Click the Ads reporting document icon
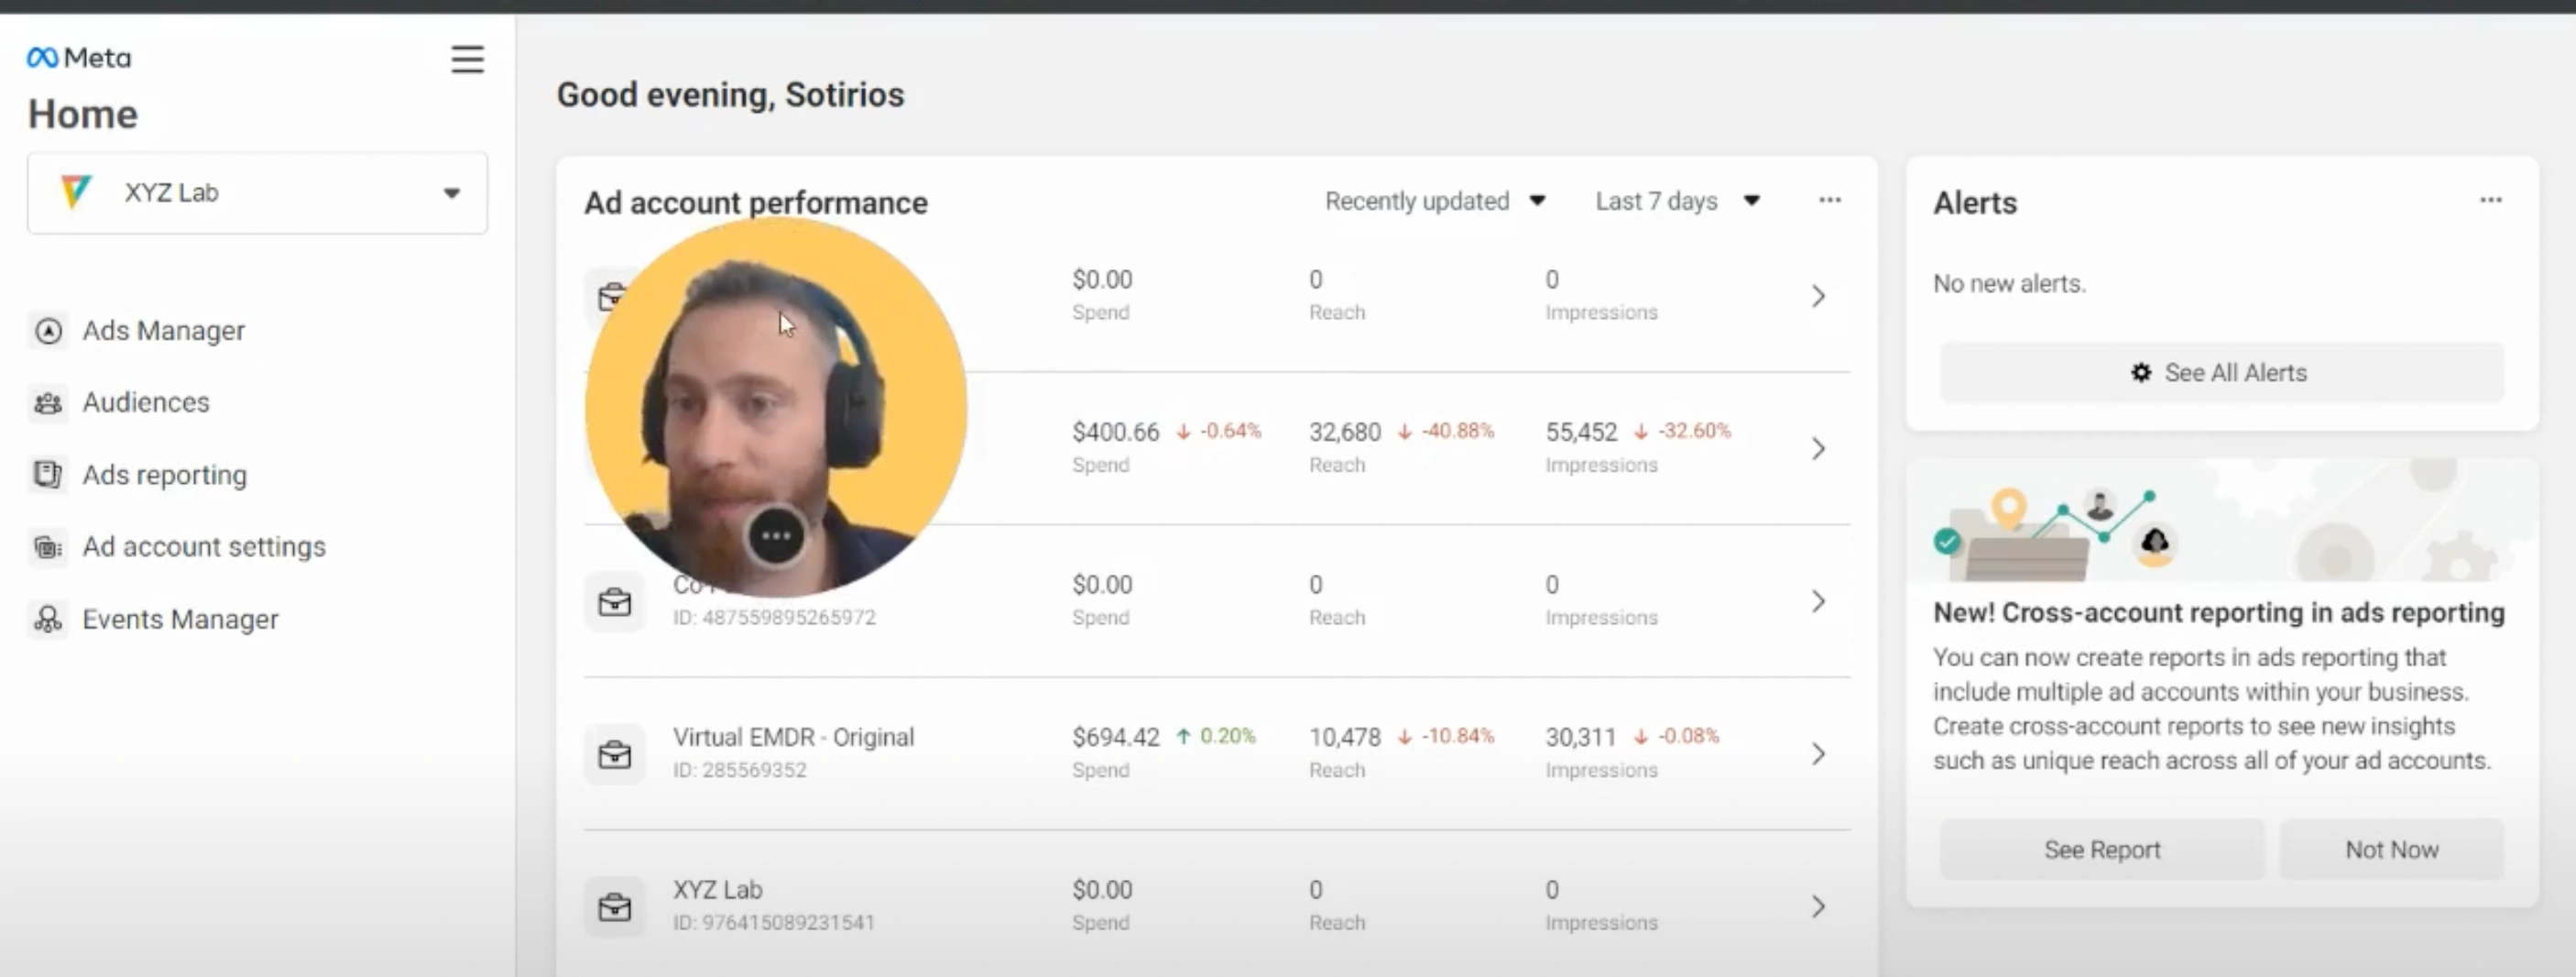Image resolution: width=2576 pixels, height=977 pixels. click(48, 474)
